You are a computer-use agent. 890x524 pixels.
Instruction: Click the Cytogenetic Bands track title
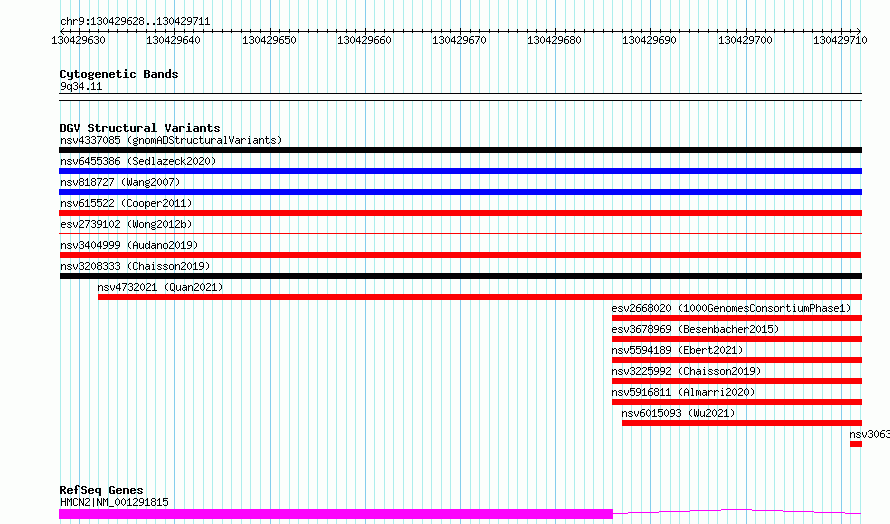pos(119,74)
